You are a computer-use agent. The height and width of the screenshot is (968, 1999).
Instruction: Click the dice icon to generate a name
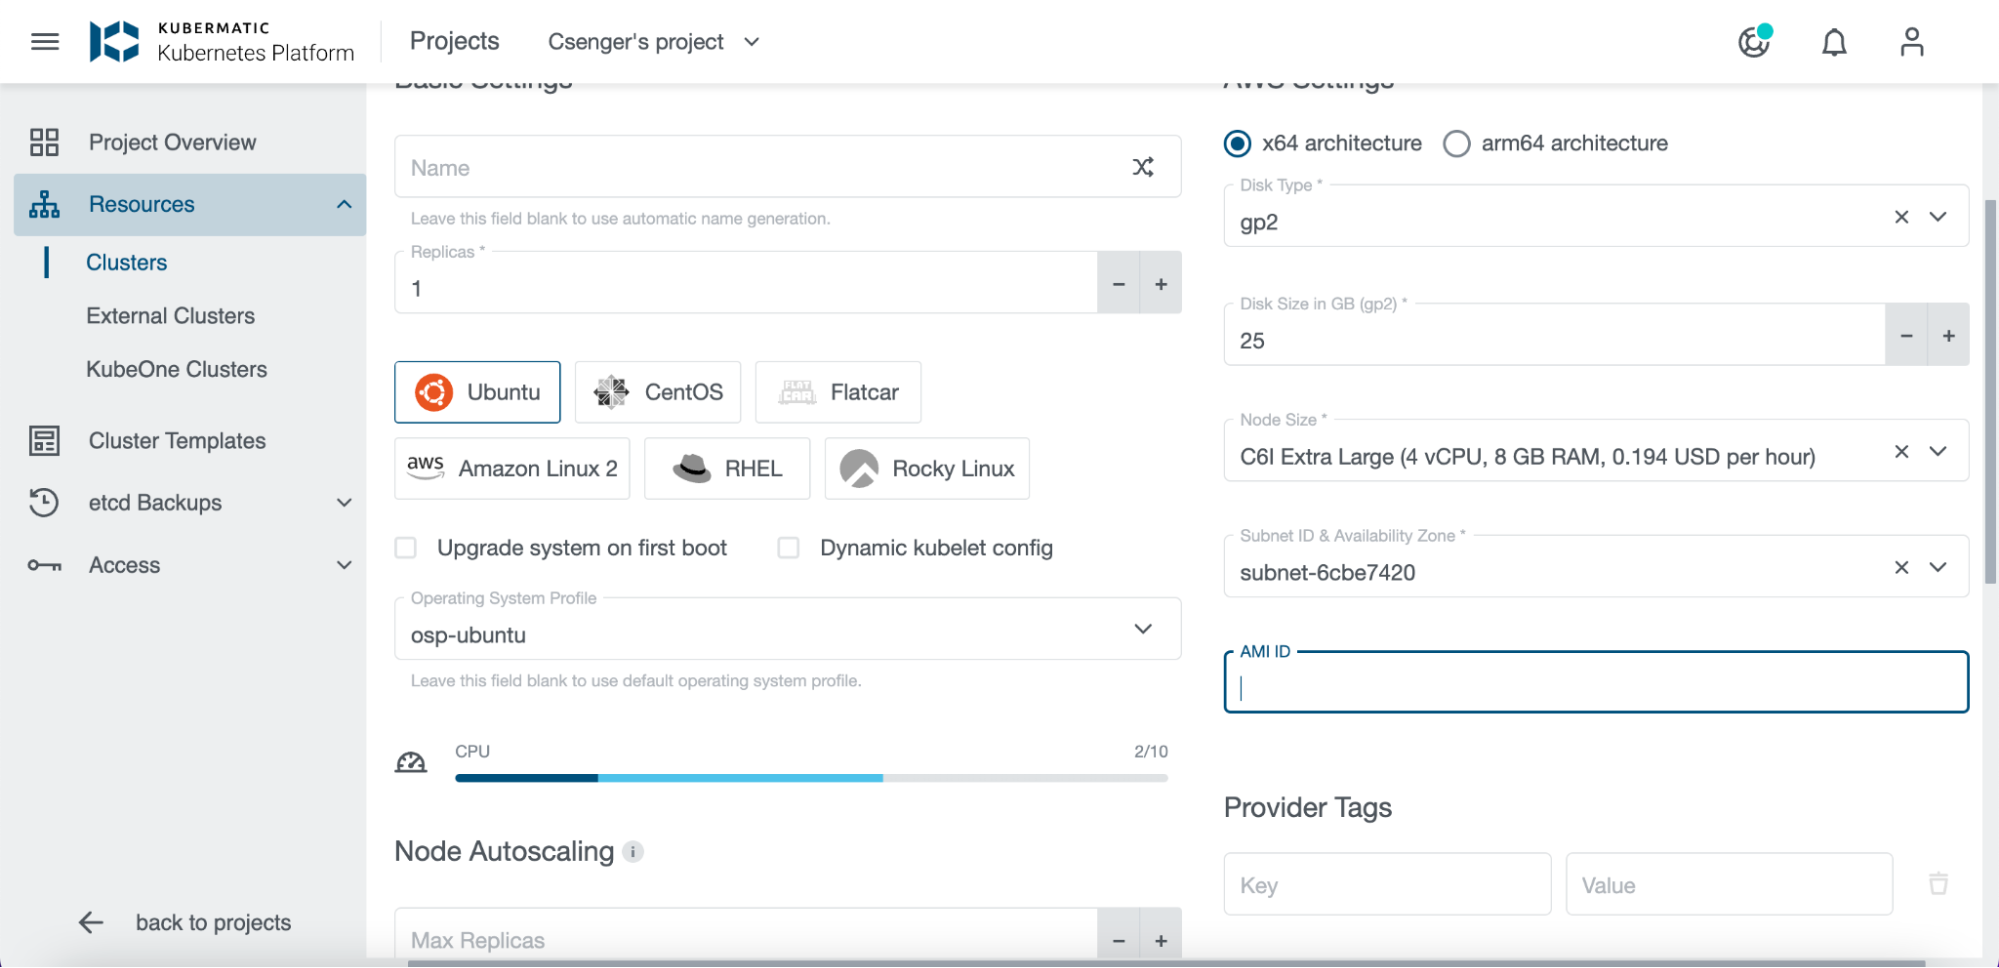[x=1143, y=166]
